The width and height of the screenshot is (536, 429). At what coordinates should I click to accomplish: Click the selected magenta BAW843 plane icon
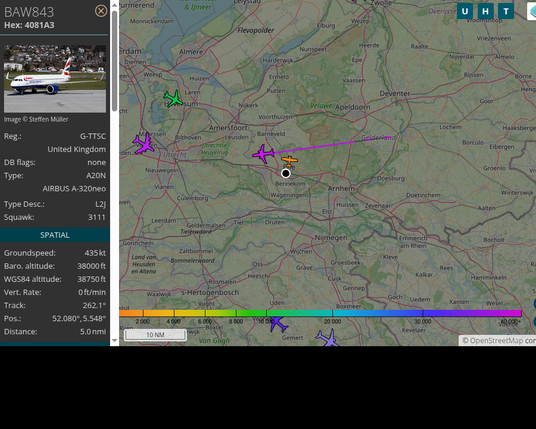(263, 154)
